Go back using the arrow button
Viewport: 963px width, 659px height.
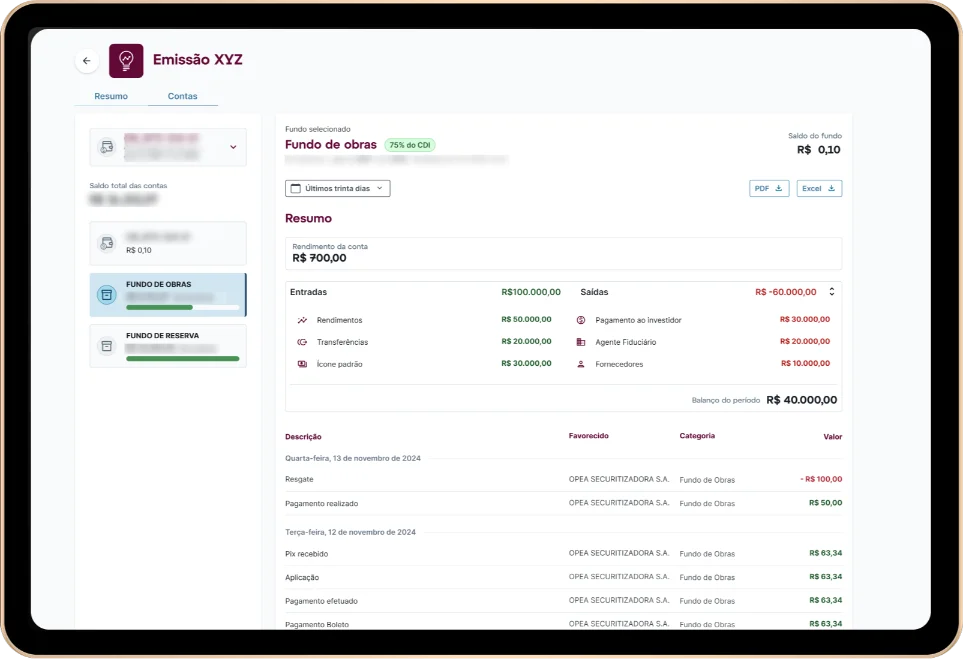pyautogui.click(x=87, y=61)
